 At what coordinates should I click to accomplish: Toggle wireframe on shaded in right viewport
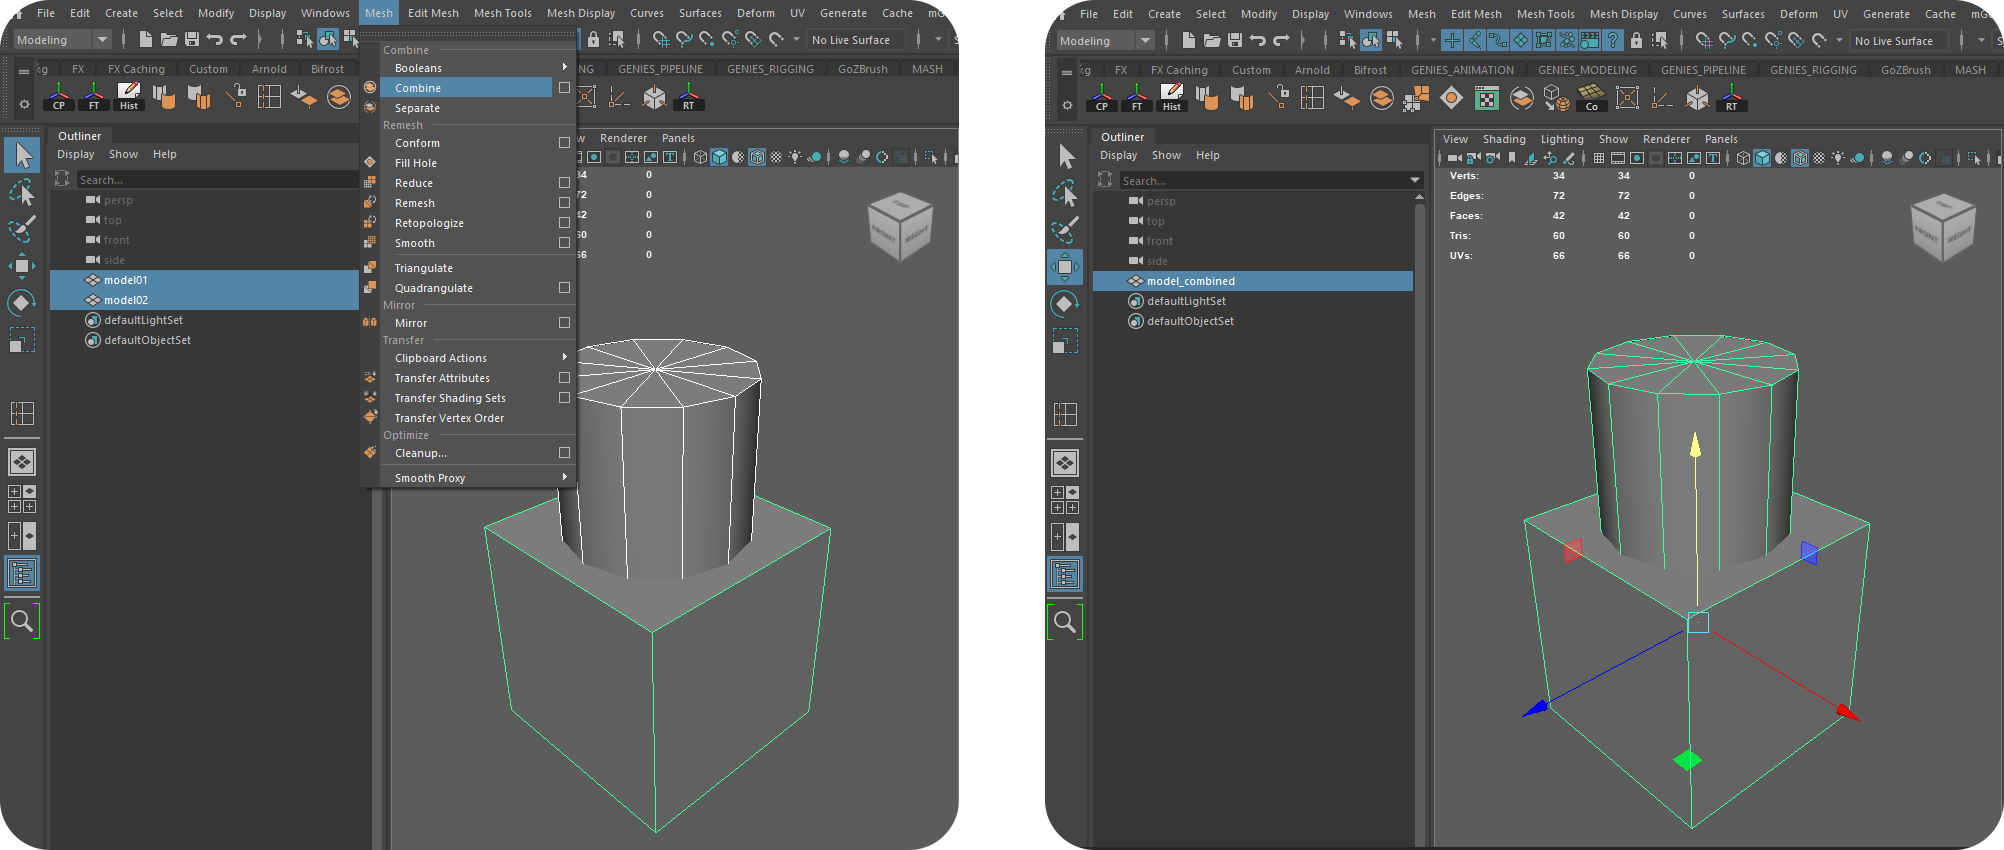coord(1800,158)
